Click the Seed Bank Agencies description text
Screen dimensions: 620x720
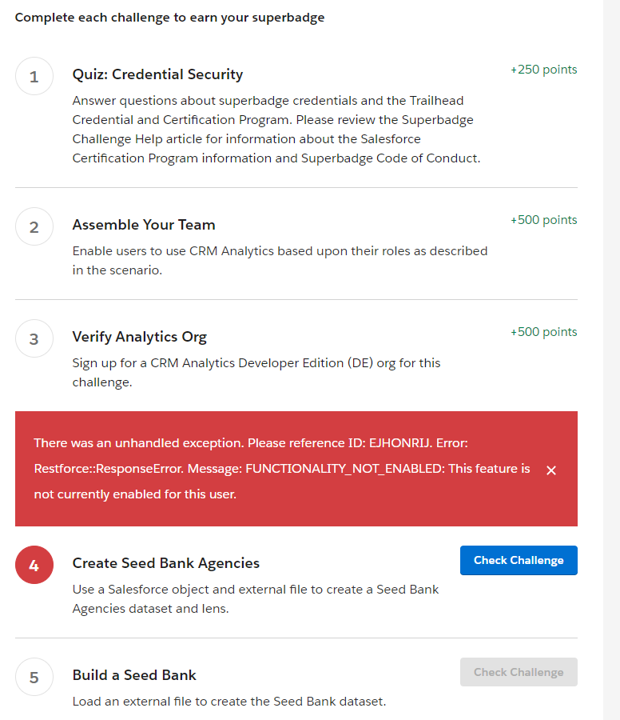255,599
